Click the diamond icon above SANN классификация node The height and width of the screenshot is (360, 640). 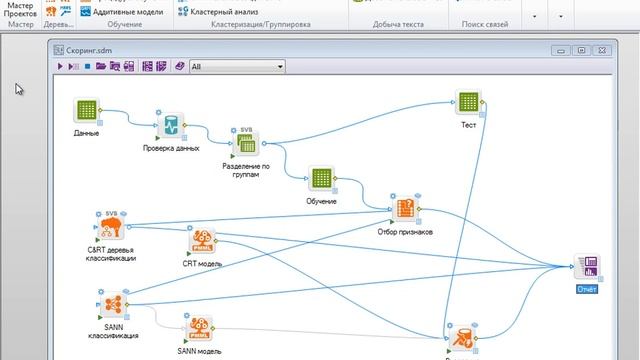(x=126, y=291)
